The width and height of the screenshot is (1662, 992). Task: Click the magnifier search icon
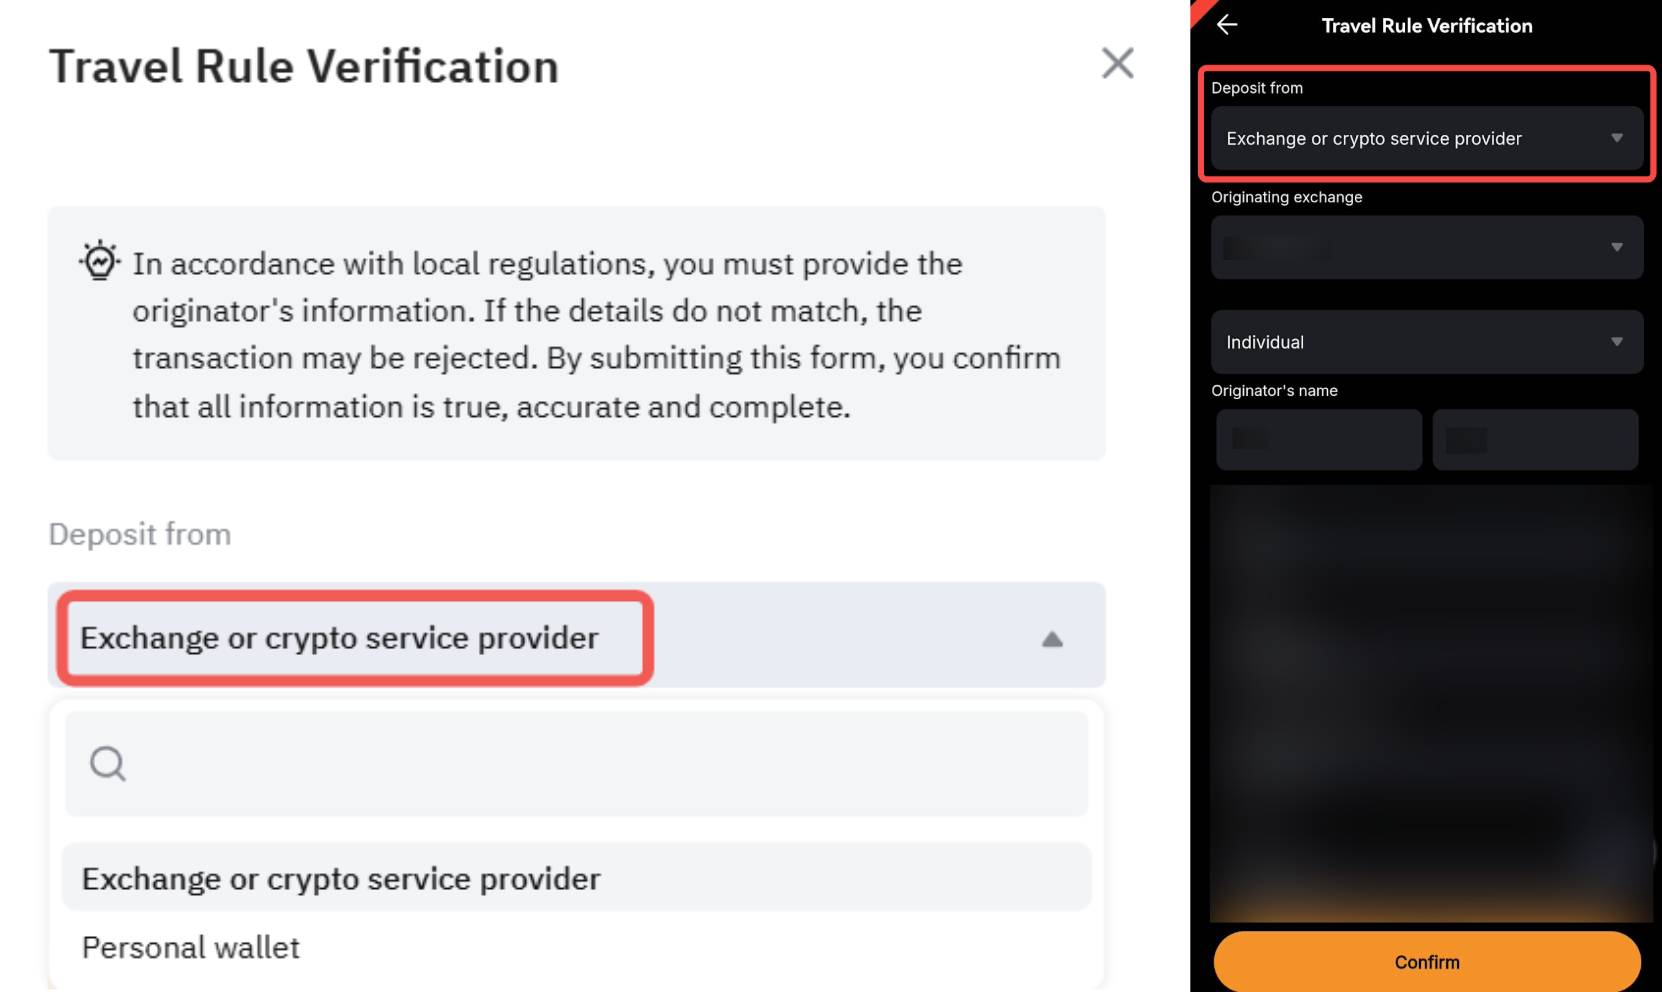(108, 764)
